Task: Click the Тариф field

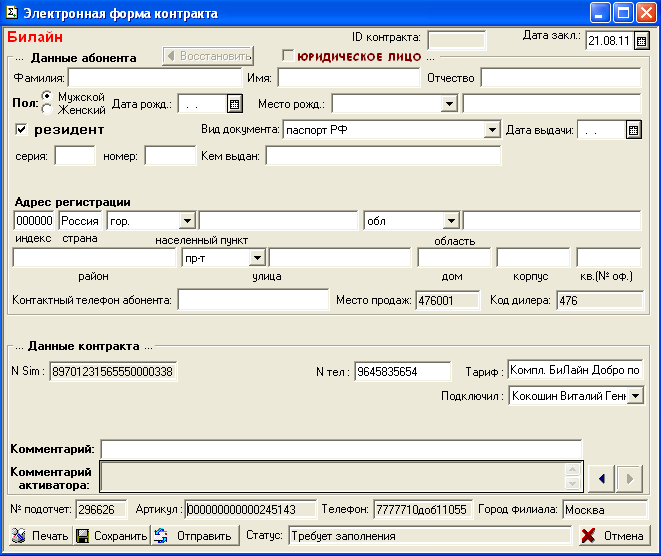Action: pos(575,371)
